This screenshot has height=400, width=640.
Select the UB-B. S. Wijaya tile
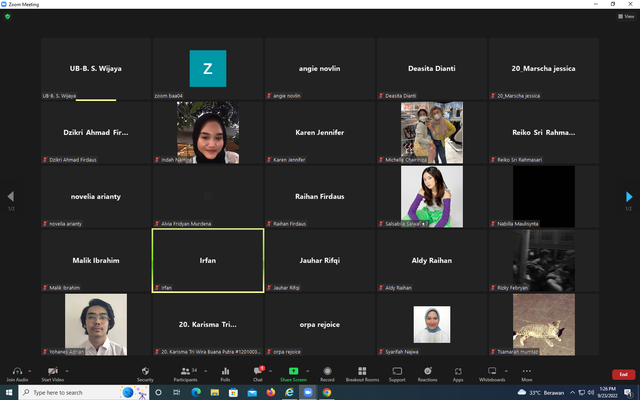(x=96, y=69)
